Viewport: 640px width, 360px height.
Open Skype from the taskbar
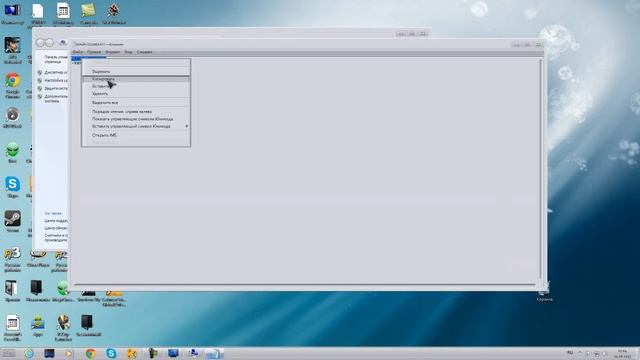[111, 353]
